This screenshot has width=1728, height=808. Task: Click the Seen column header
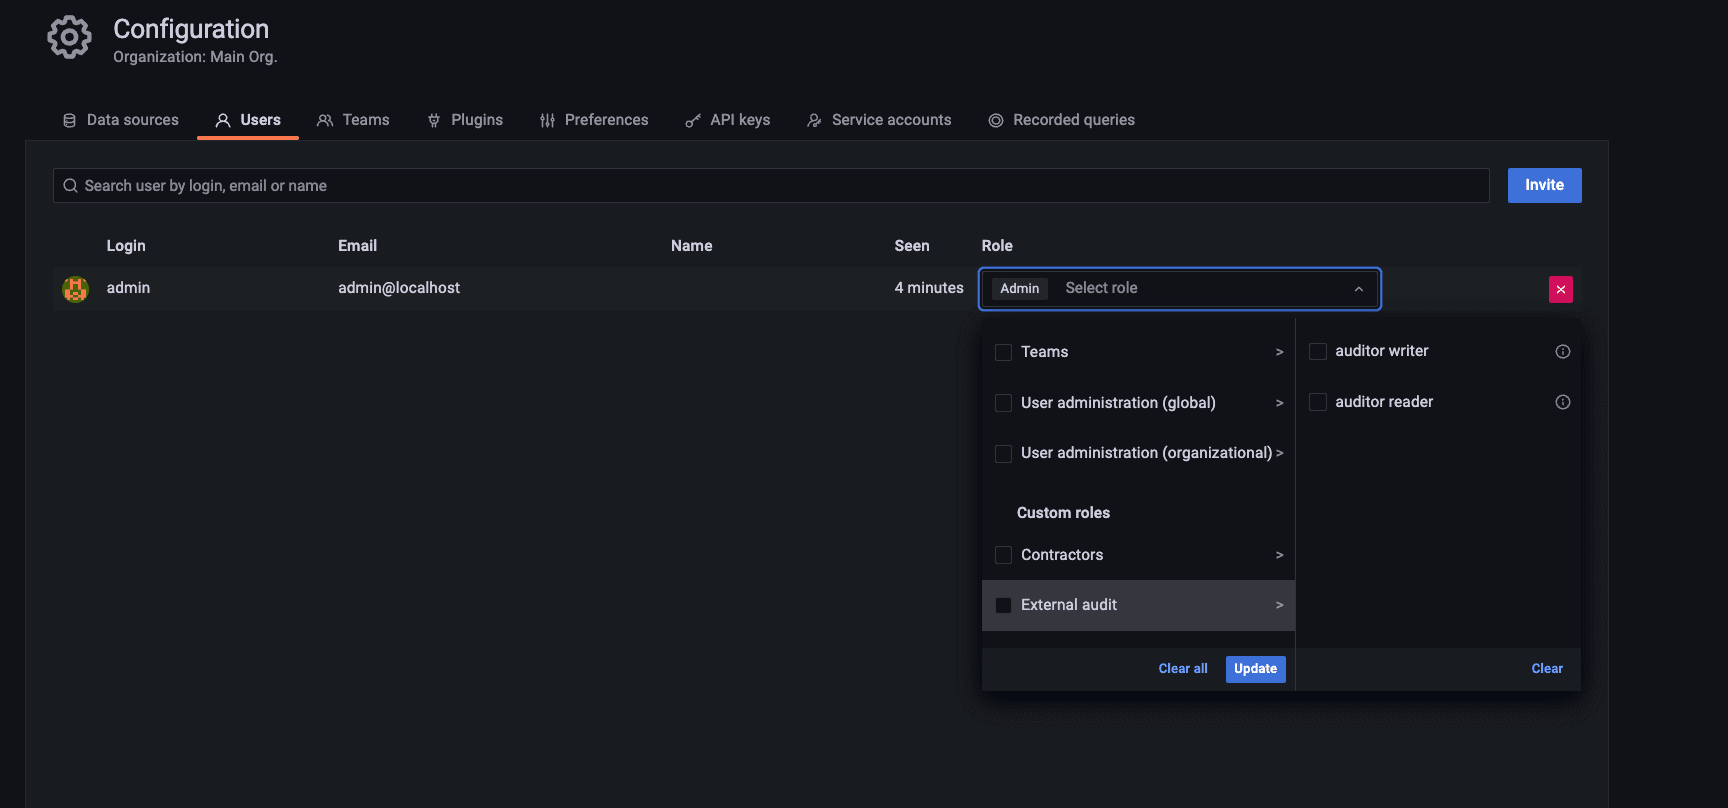[912, 246]
